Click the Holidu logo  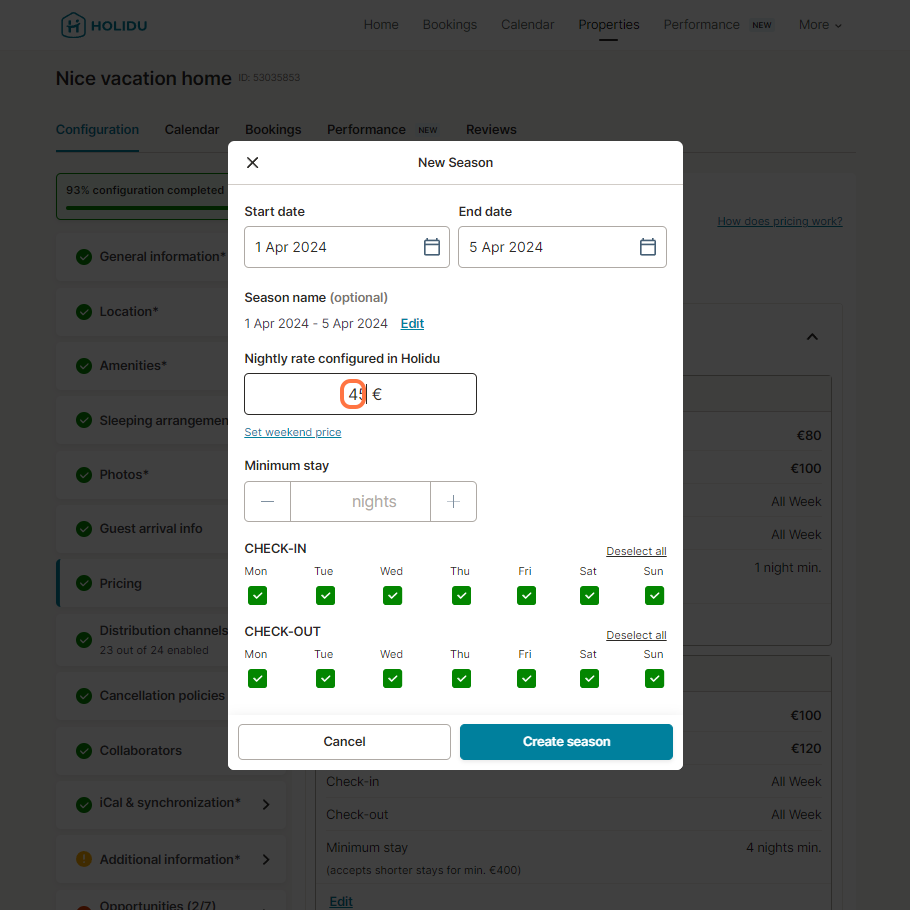(104, 25)
